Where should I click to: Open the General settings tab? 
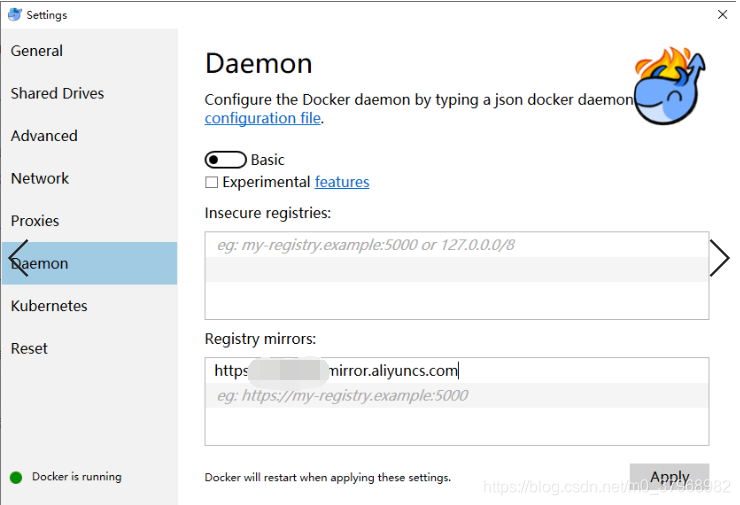(37, 51)
